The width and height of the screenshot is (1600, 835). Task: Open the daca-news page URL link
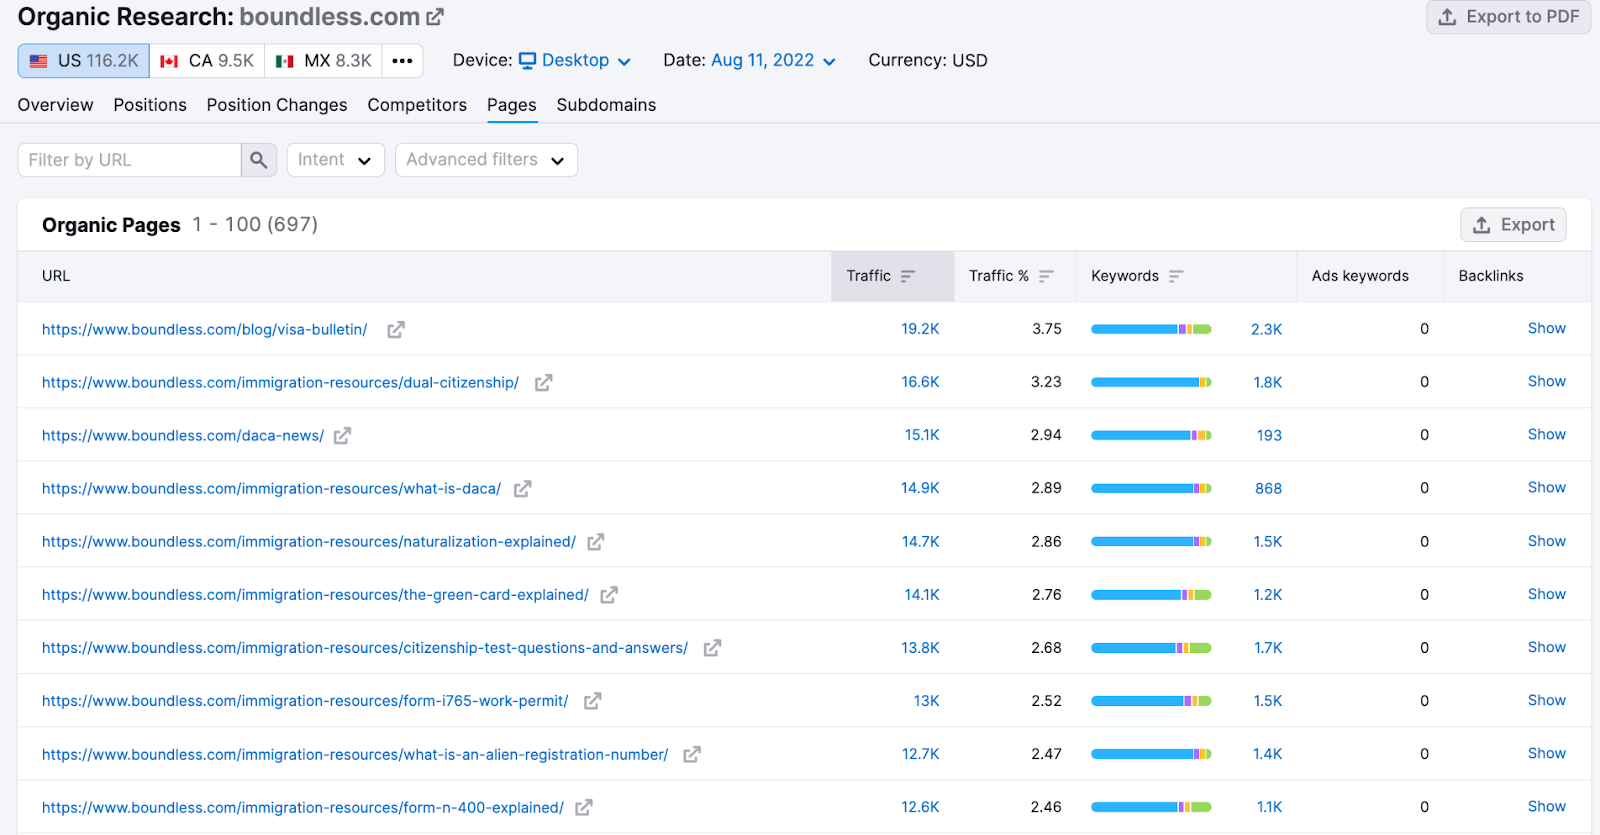pyautogui.click(x=183, y=436)
